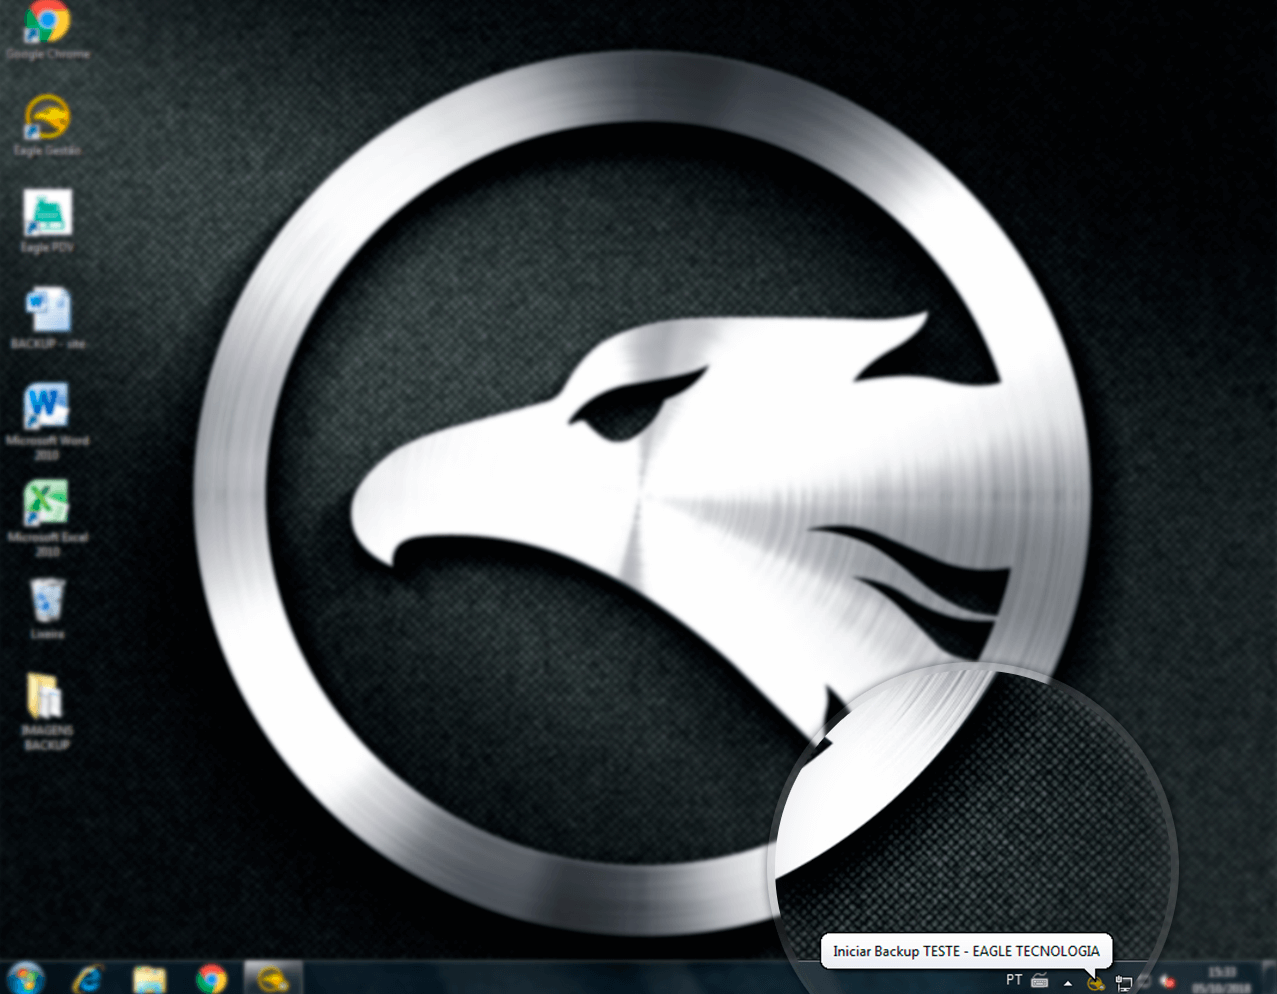The height and width of the screenshot is (994, 1277).
Task: Open the taskbar clock and date
Action: pyautogui.click(x=1222, y=979)
